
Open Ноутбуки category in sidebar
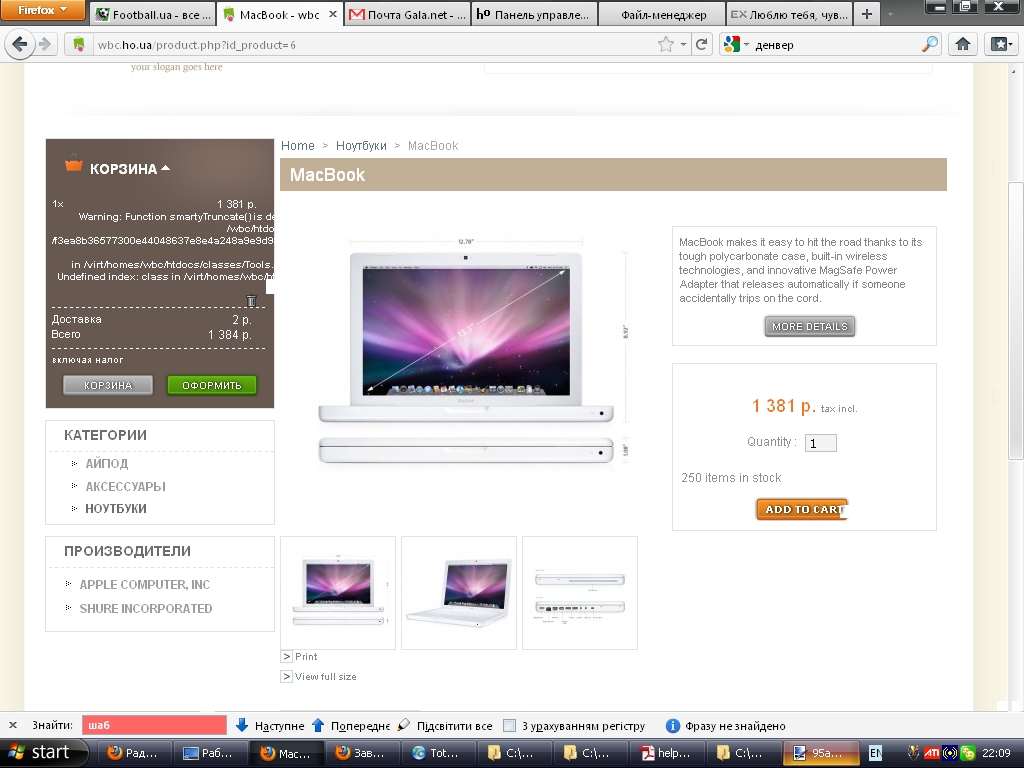[116, 509]
